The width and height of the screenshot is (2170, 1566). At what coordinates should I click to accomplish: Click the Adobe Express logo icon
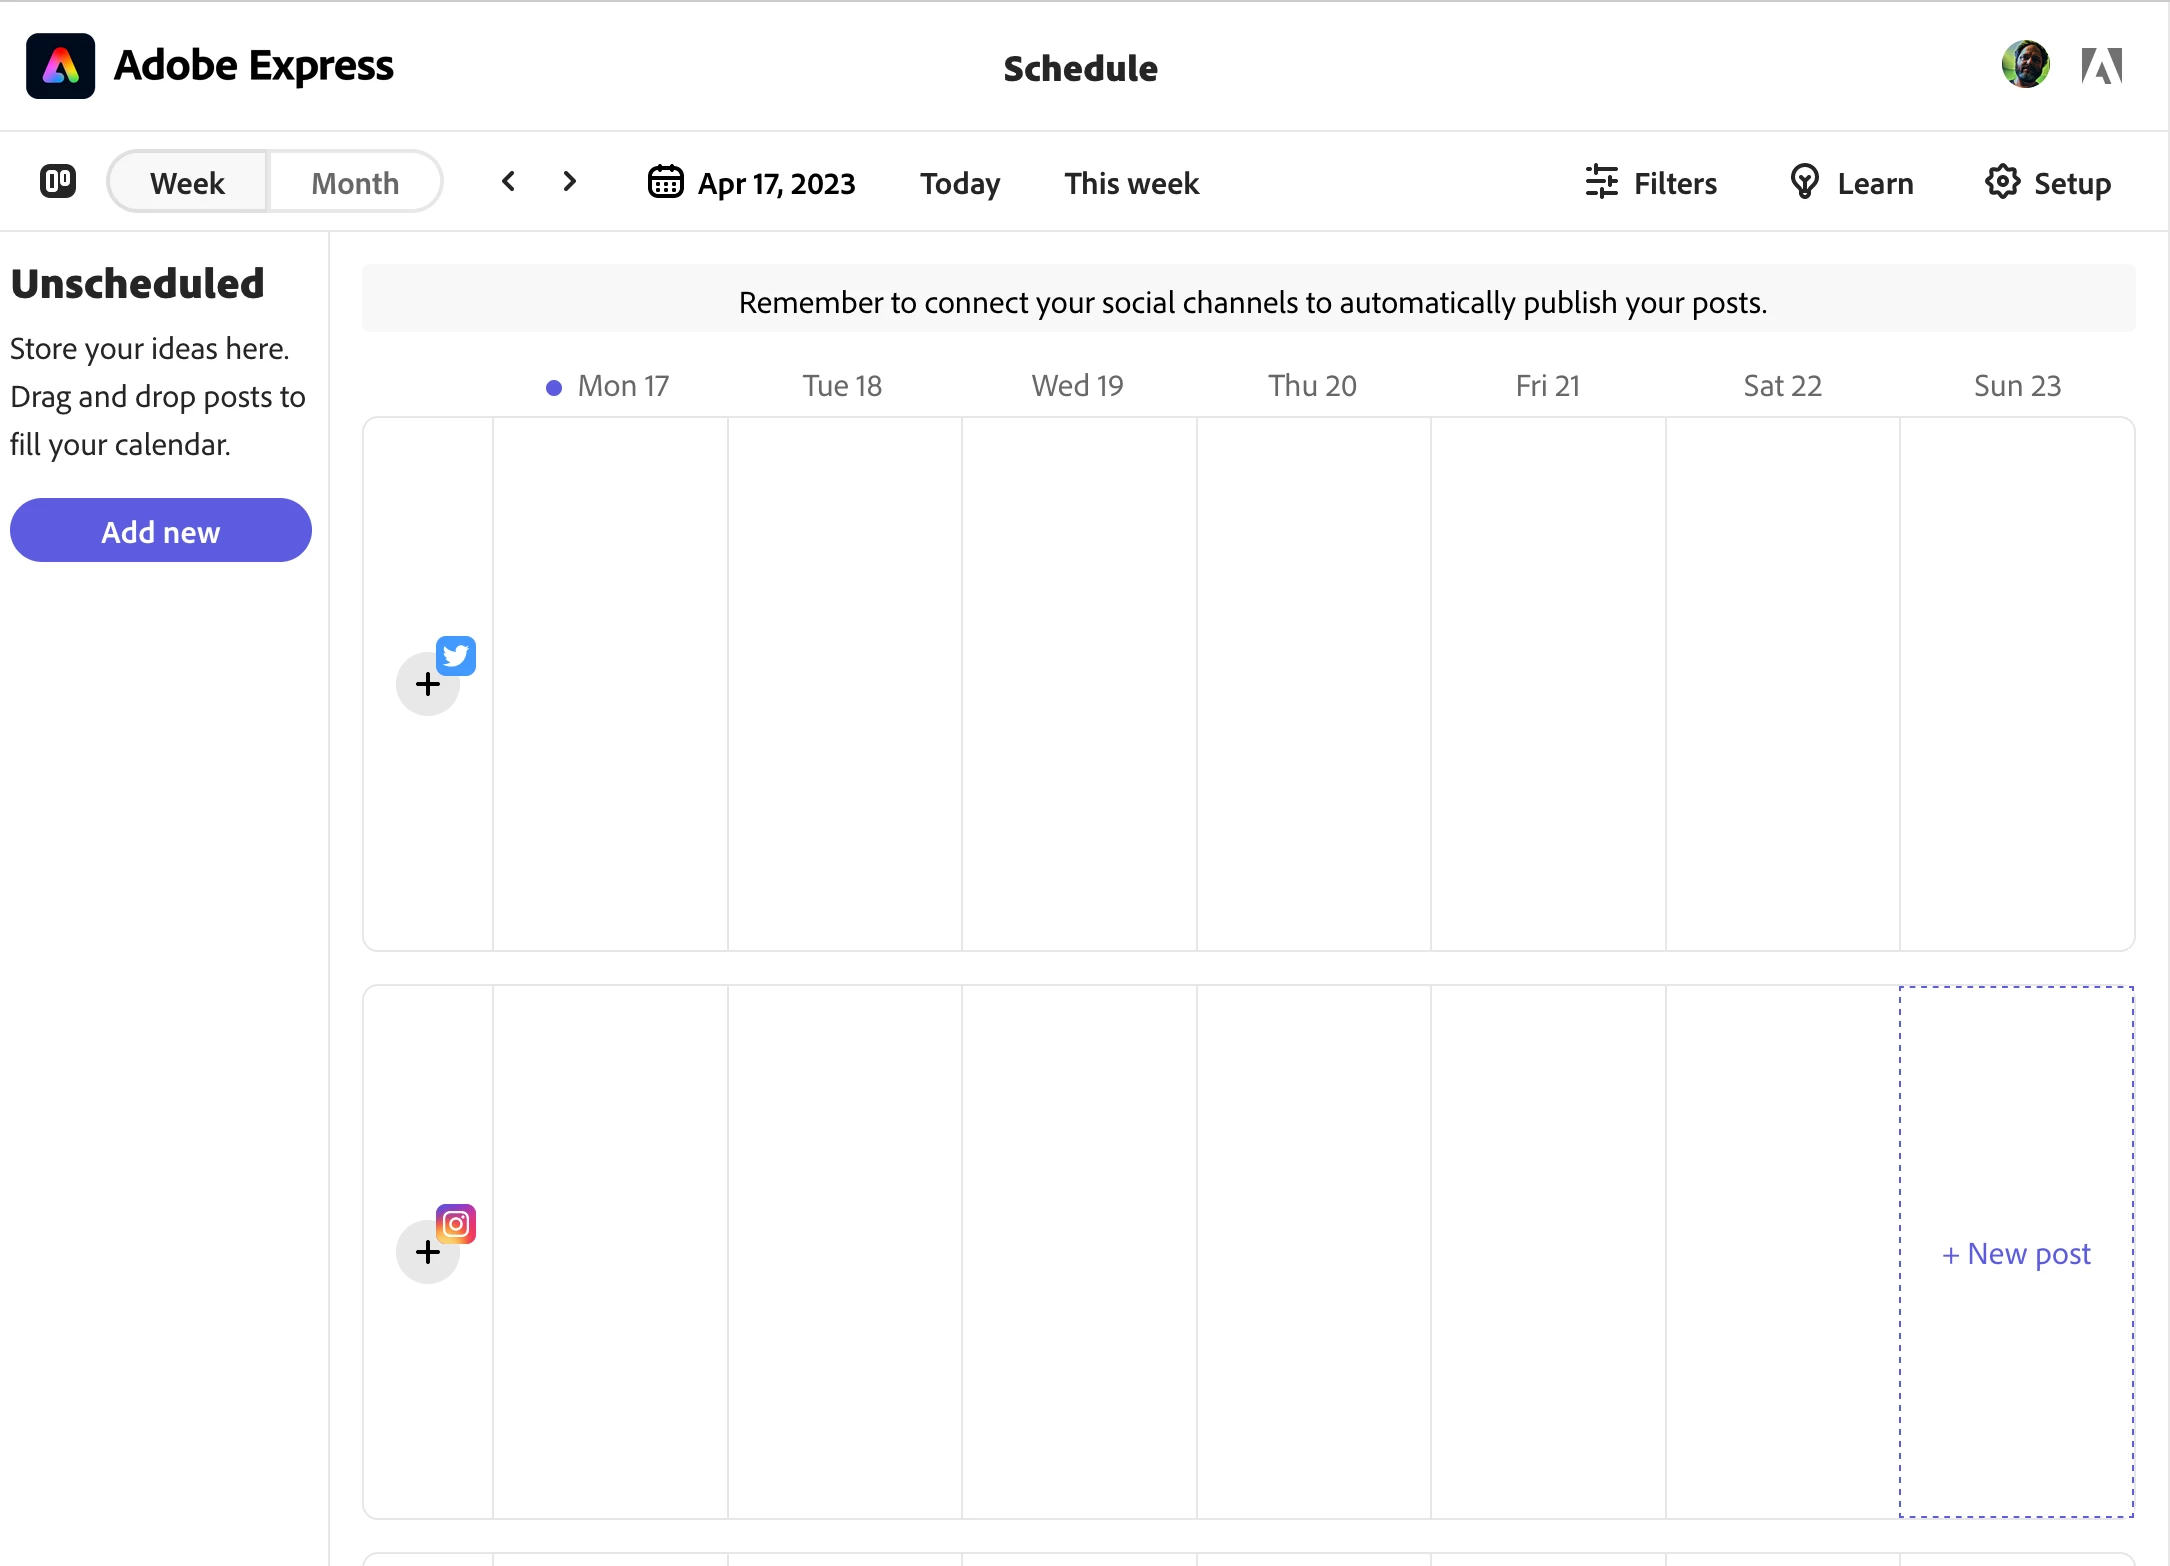pyautogui.click(x=60, y=66)
